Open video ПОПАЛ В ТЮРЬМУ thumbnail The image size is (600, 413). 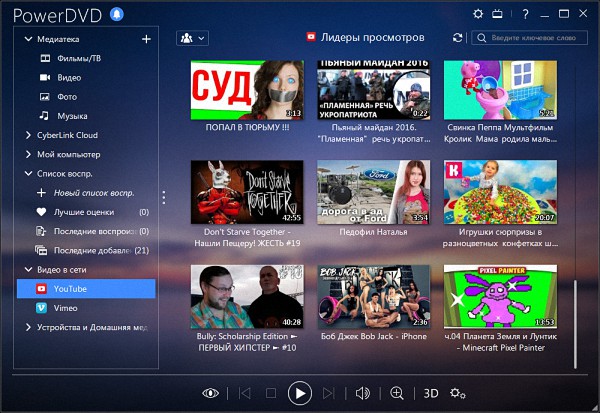coord(247,90)
